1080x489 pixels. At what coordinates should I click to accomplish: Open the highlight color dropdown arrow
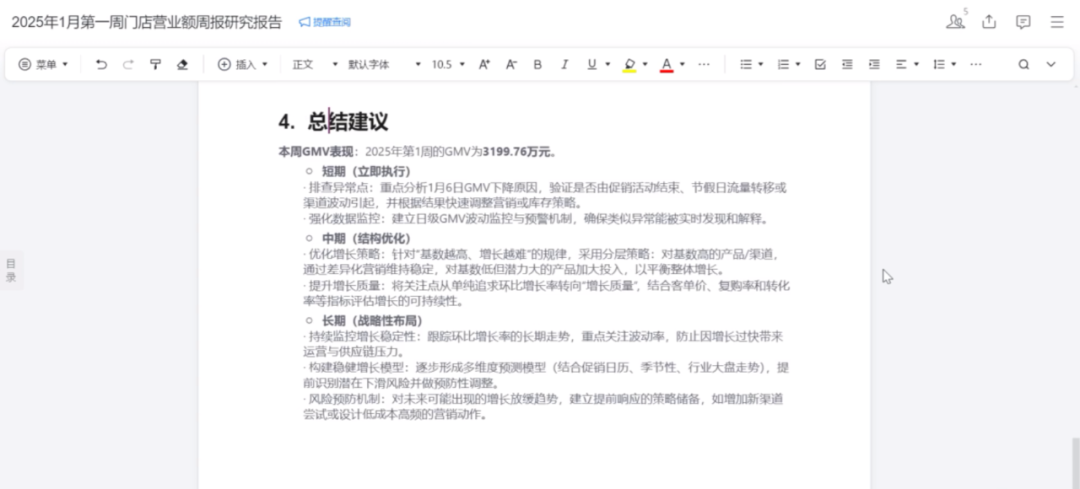[645, 64]
